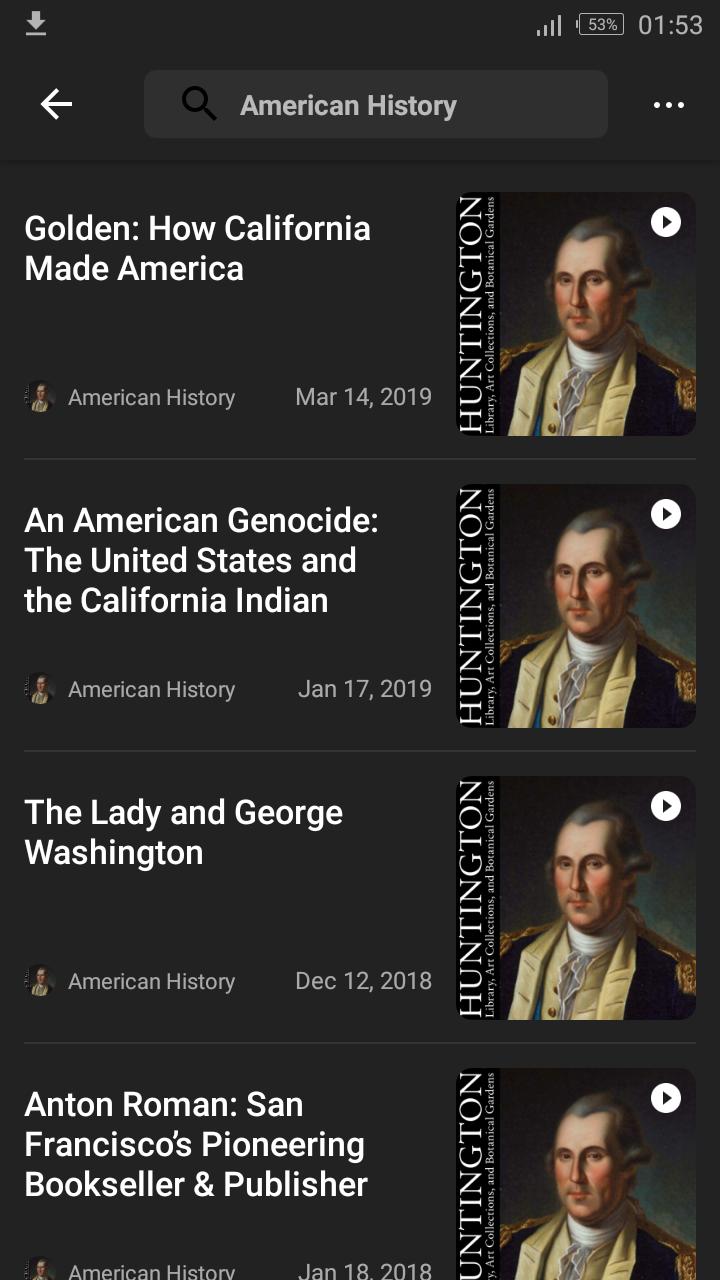
Task: Tap American History avatar under Golden episode
Action: [40, 397]
